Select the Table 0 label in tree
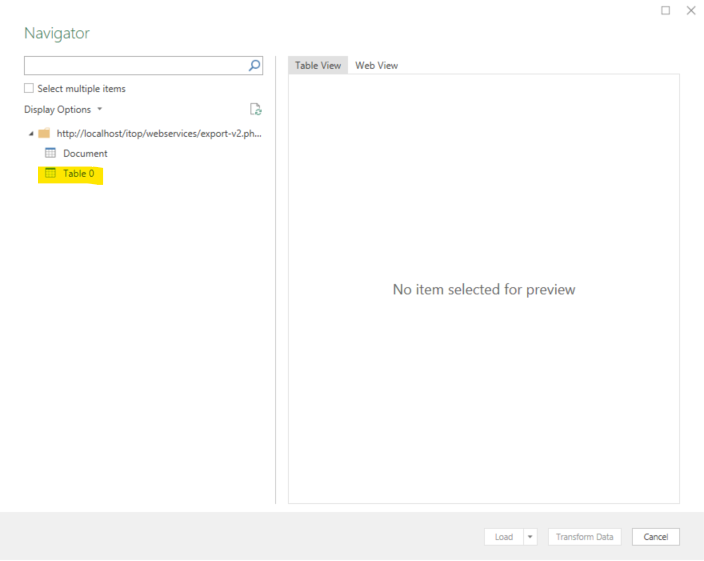704x561 pixels. pos(79,174)
